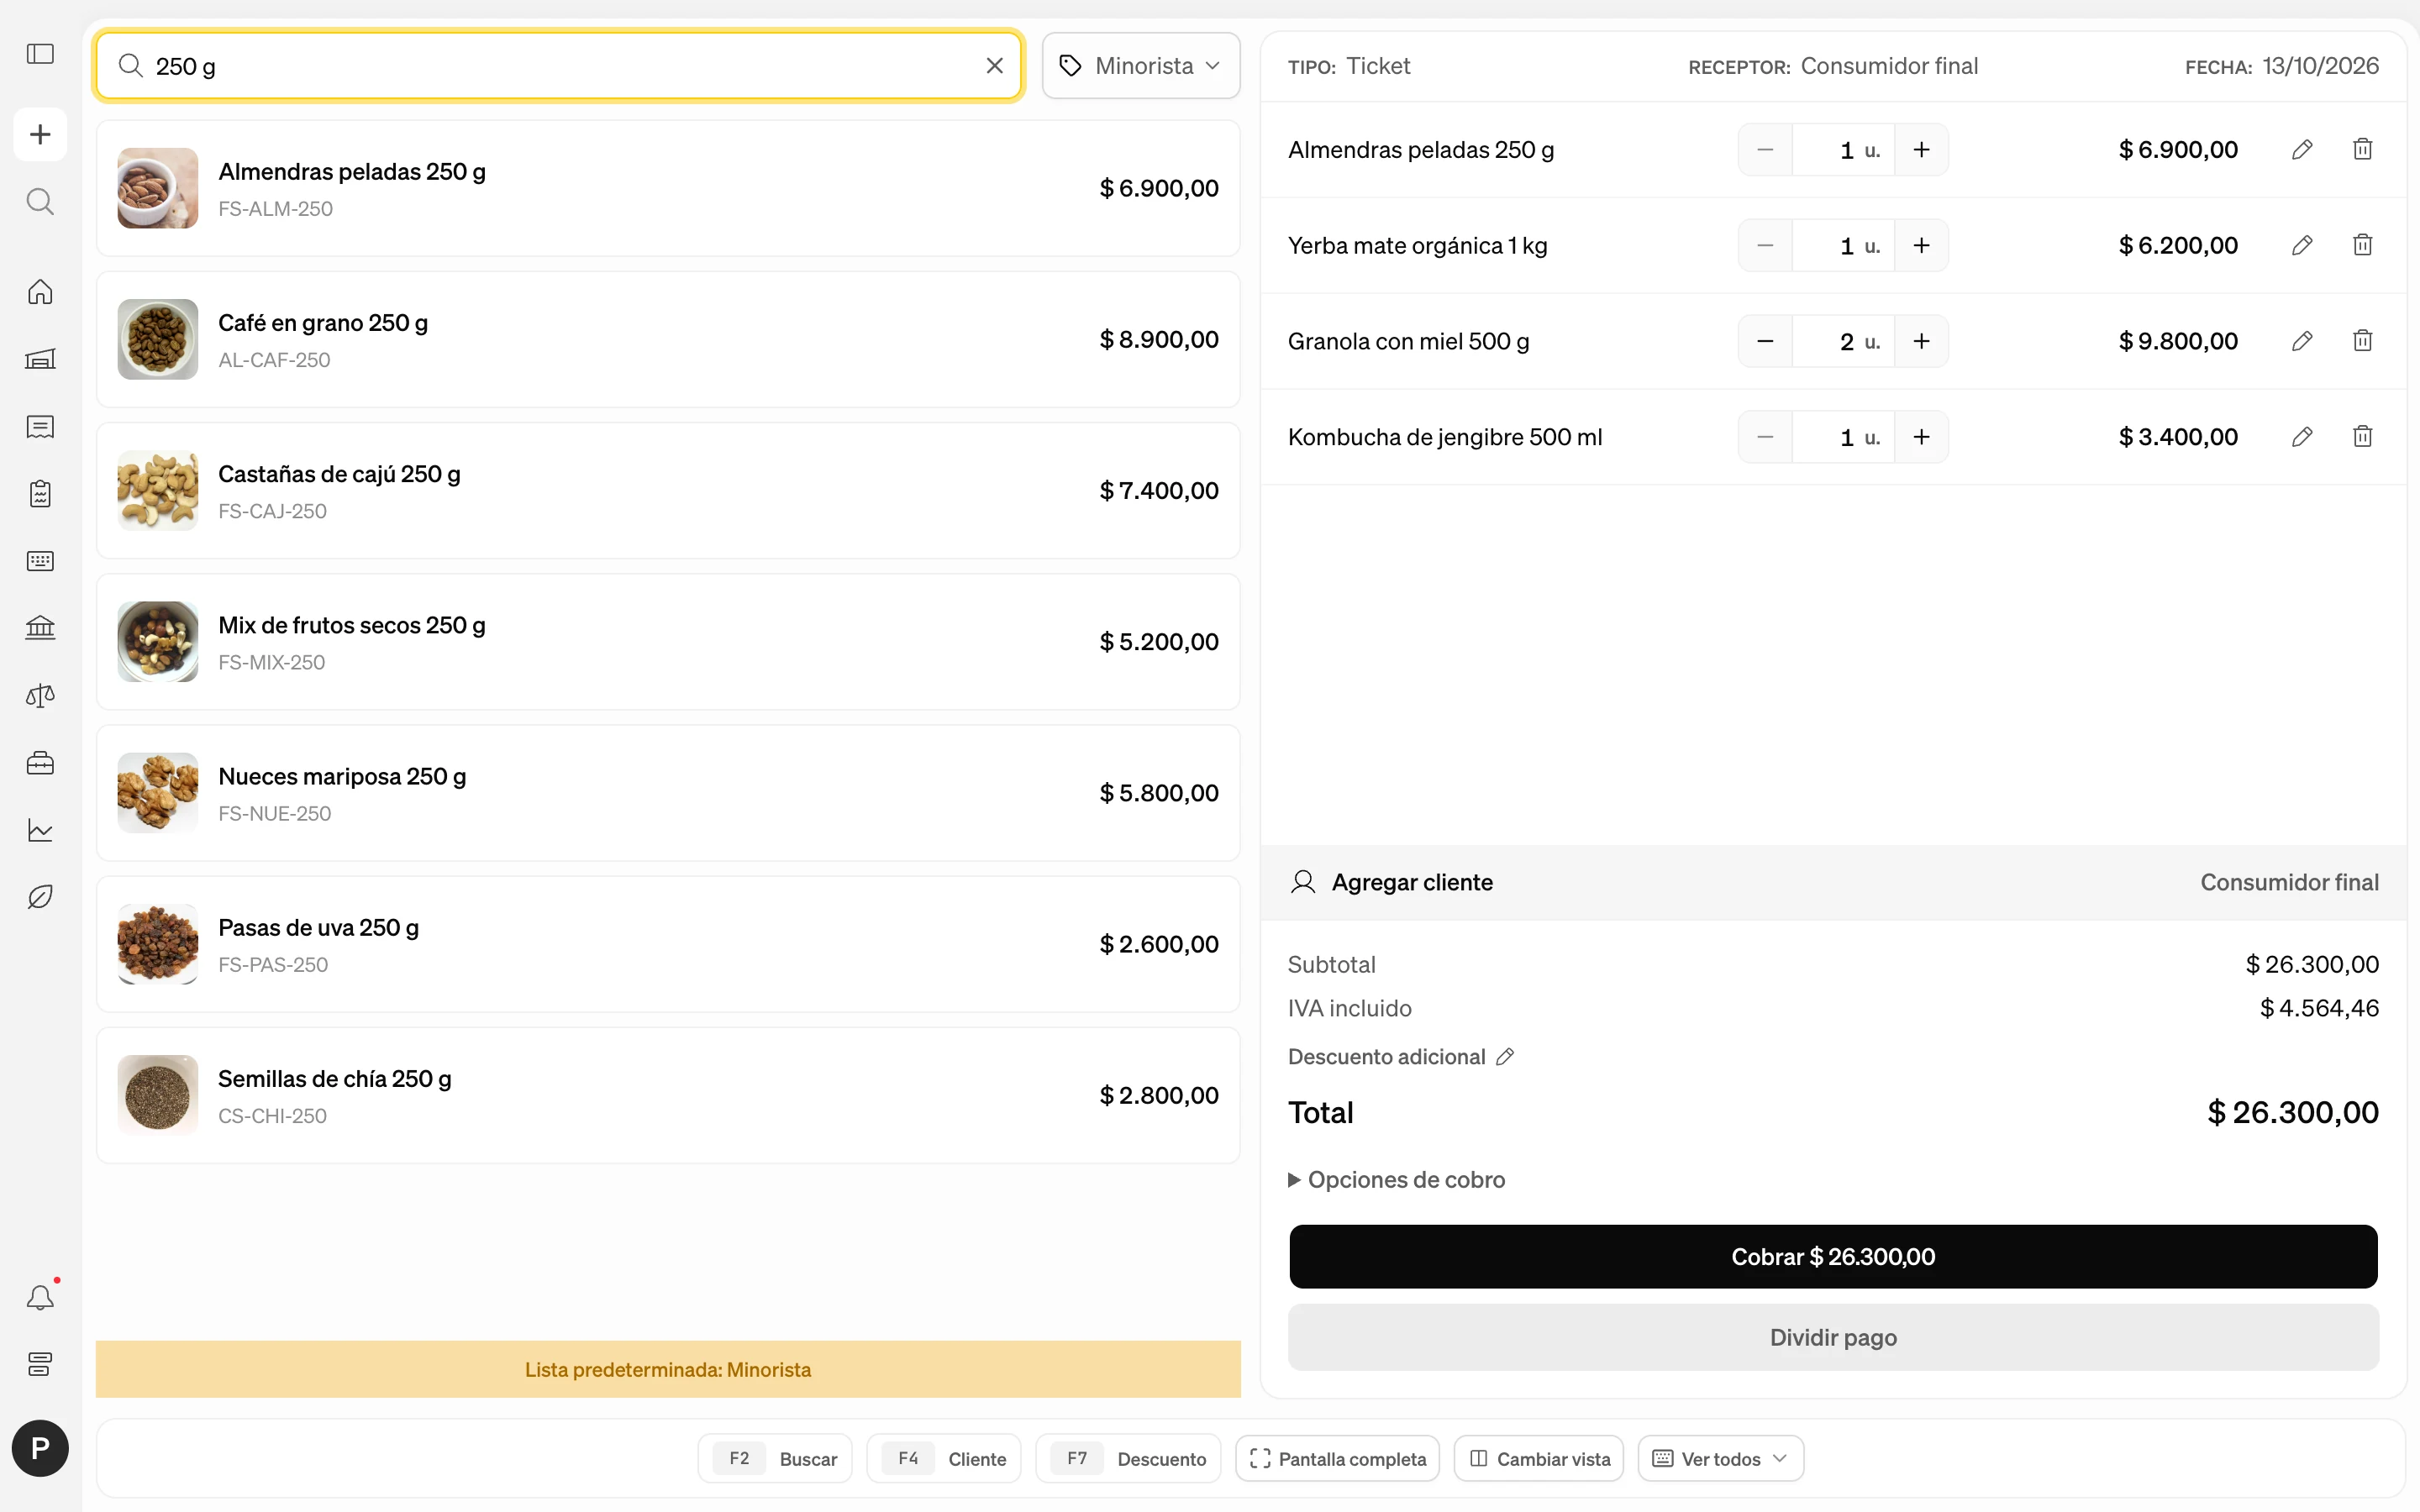Increase quantity of Kombucha de jengibre
Screen dimensions: 2420x1512
[1921, 437]
